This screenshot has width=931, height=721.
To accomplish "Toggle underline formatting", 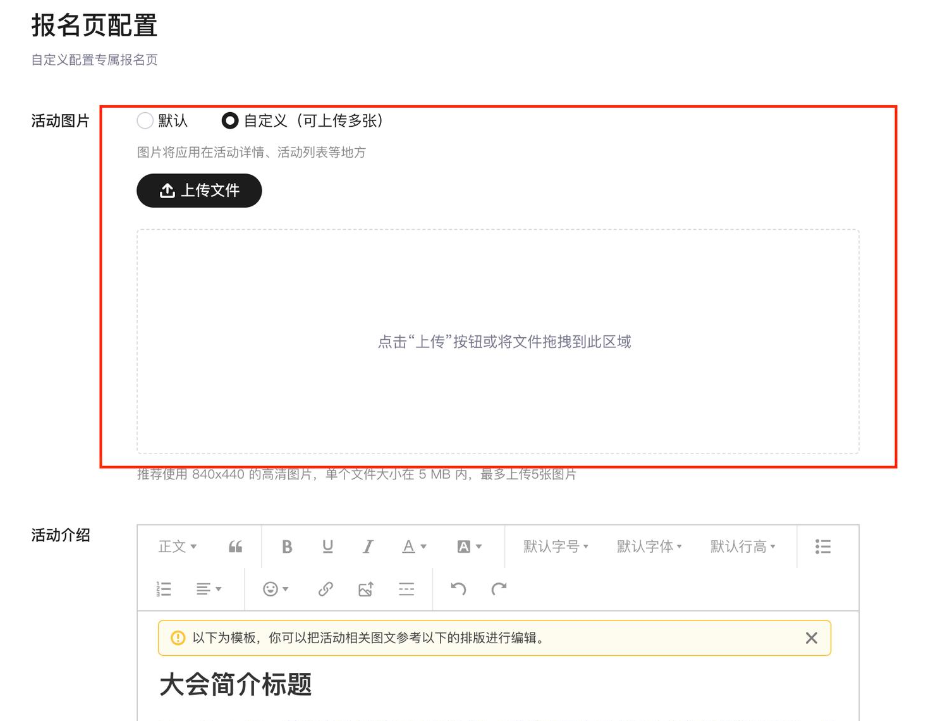I will [327, 546].
